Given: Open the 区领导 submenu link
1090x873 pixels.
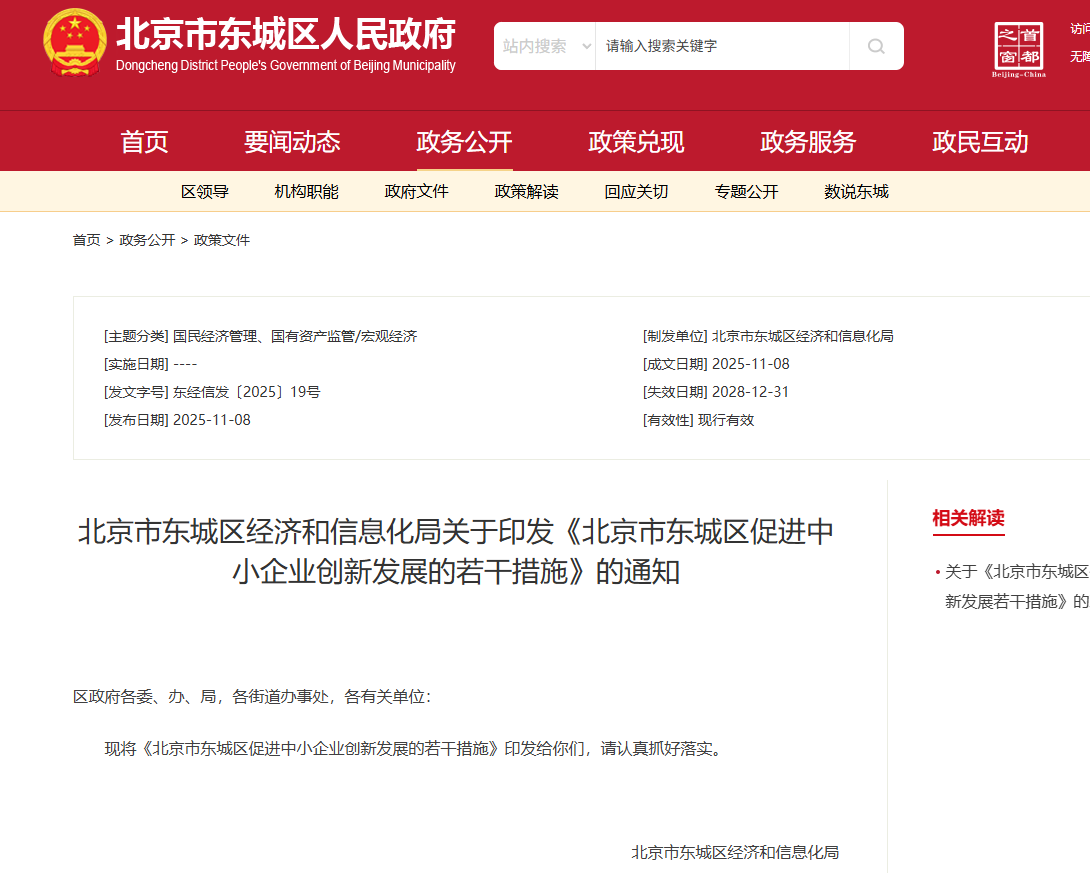Looking at the screenshot, I should pyautogui.click(x=204, y=191).
